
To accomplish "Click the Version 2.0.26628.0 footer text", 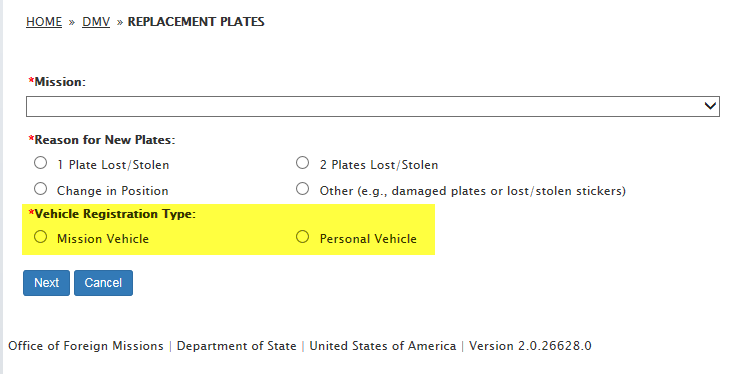I will [x=530, y=346].
